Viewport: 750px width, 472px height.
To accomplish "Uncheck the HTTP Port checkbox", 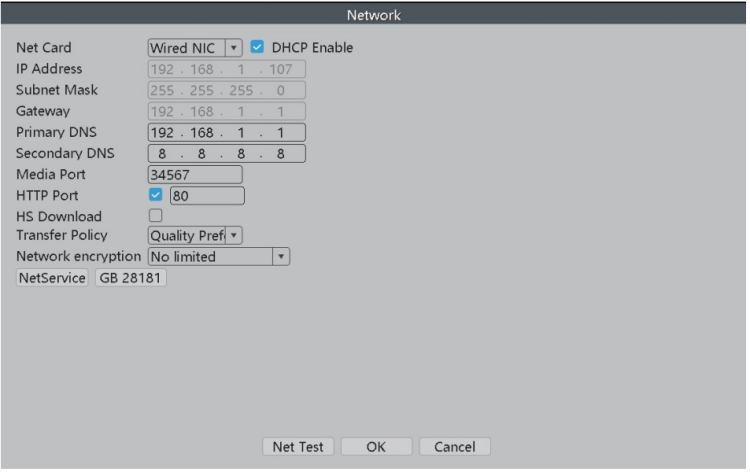I will (156, 196).
